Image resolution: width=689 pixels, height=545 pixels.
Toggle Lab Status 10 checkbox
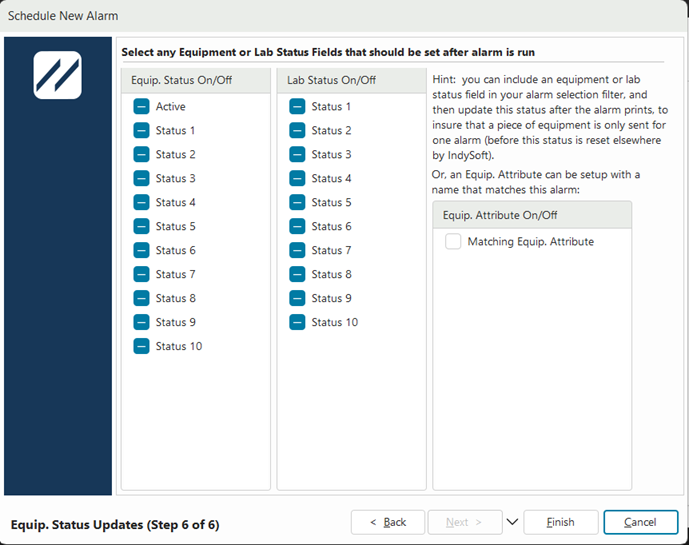[x=297, y=322]
